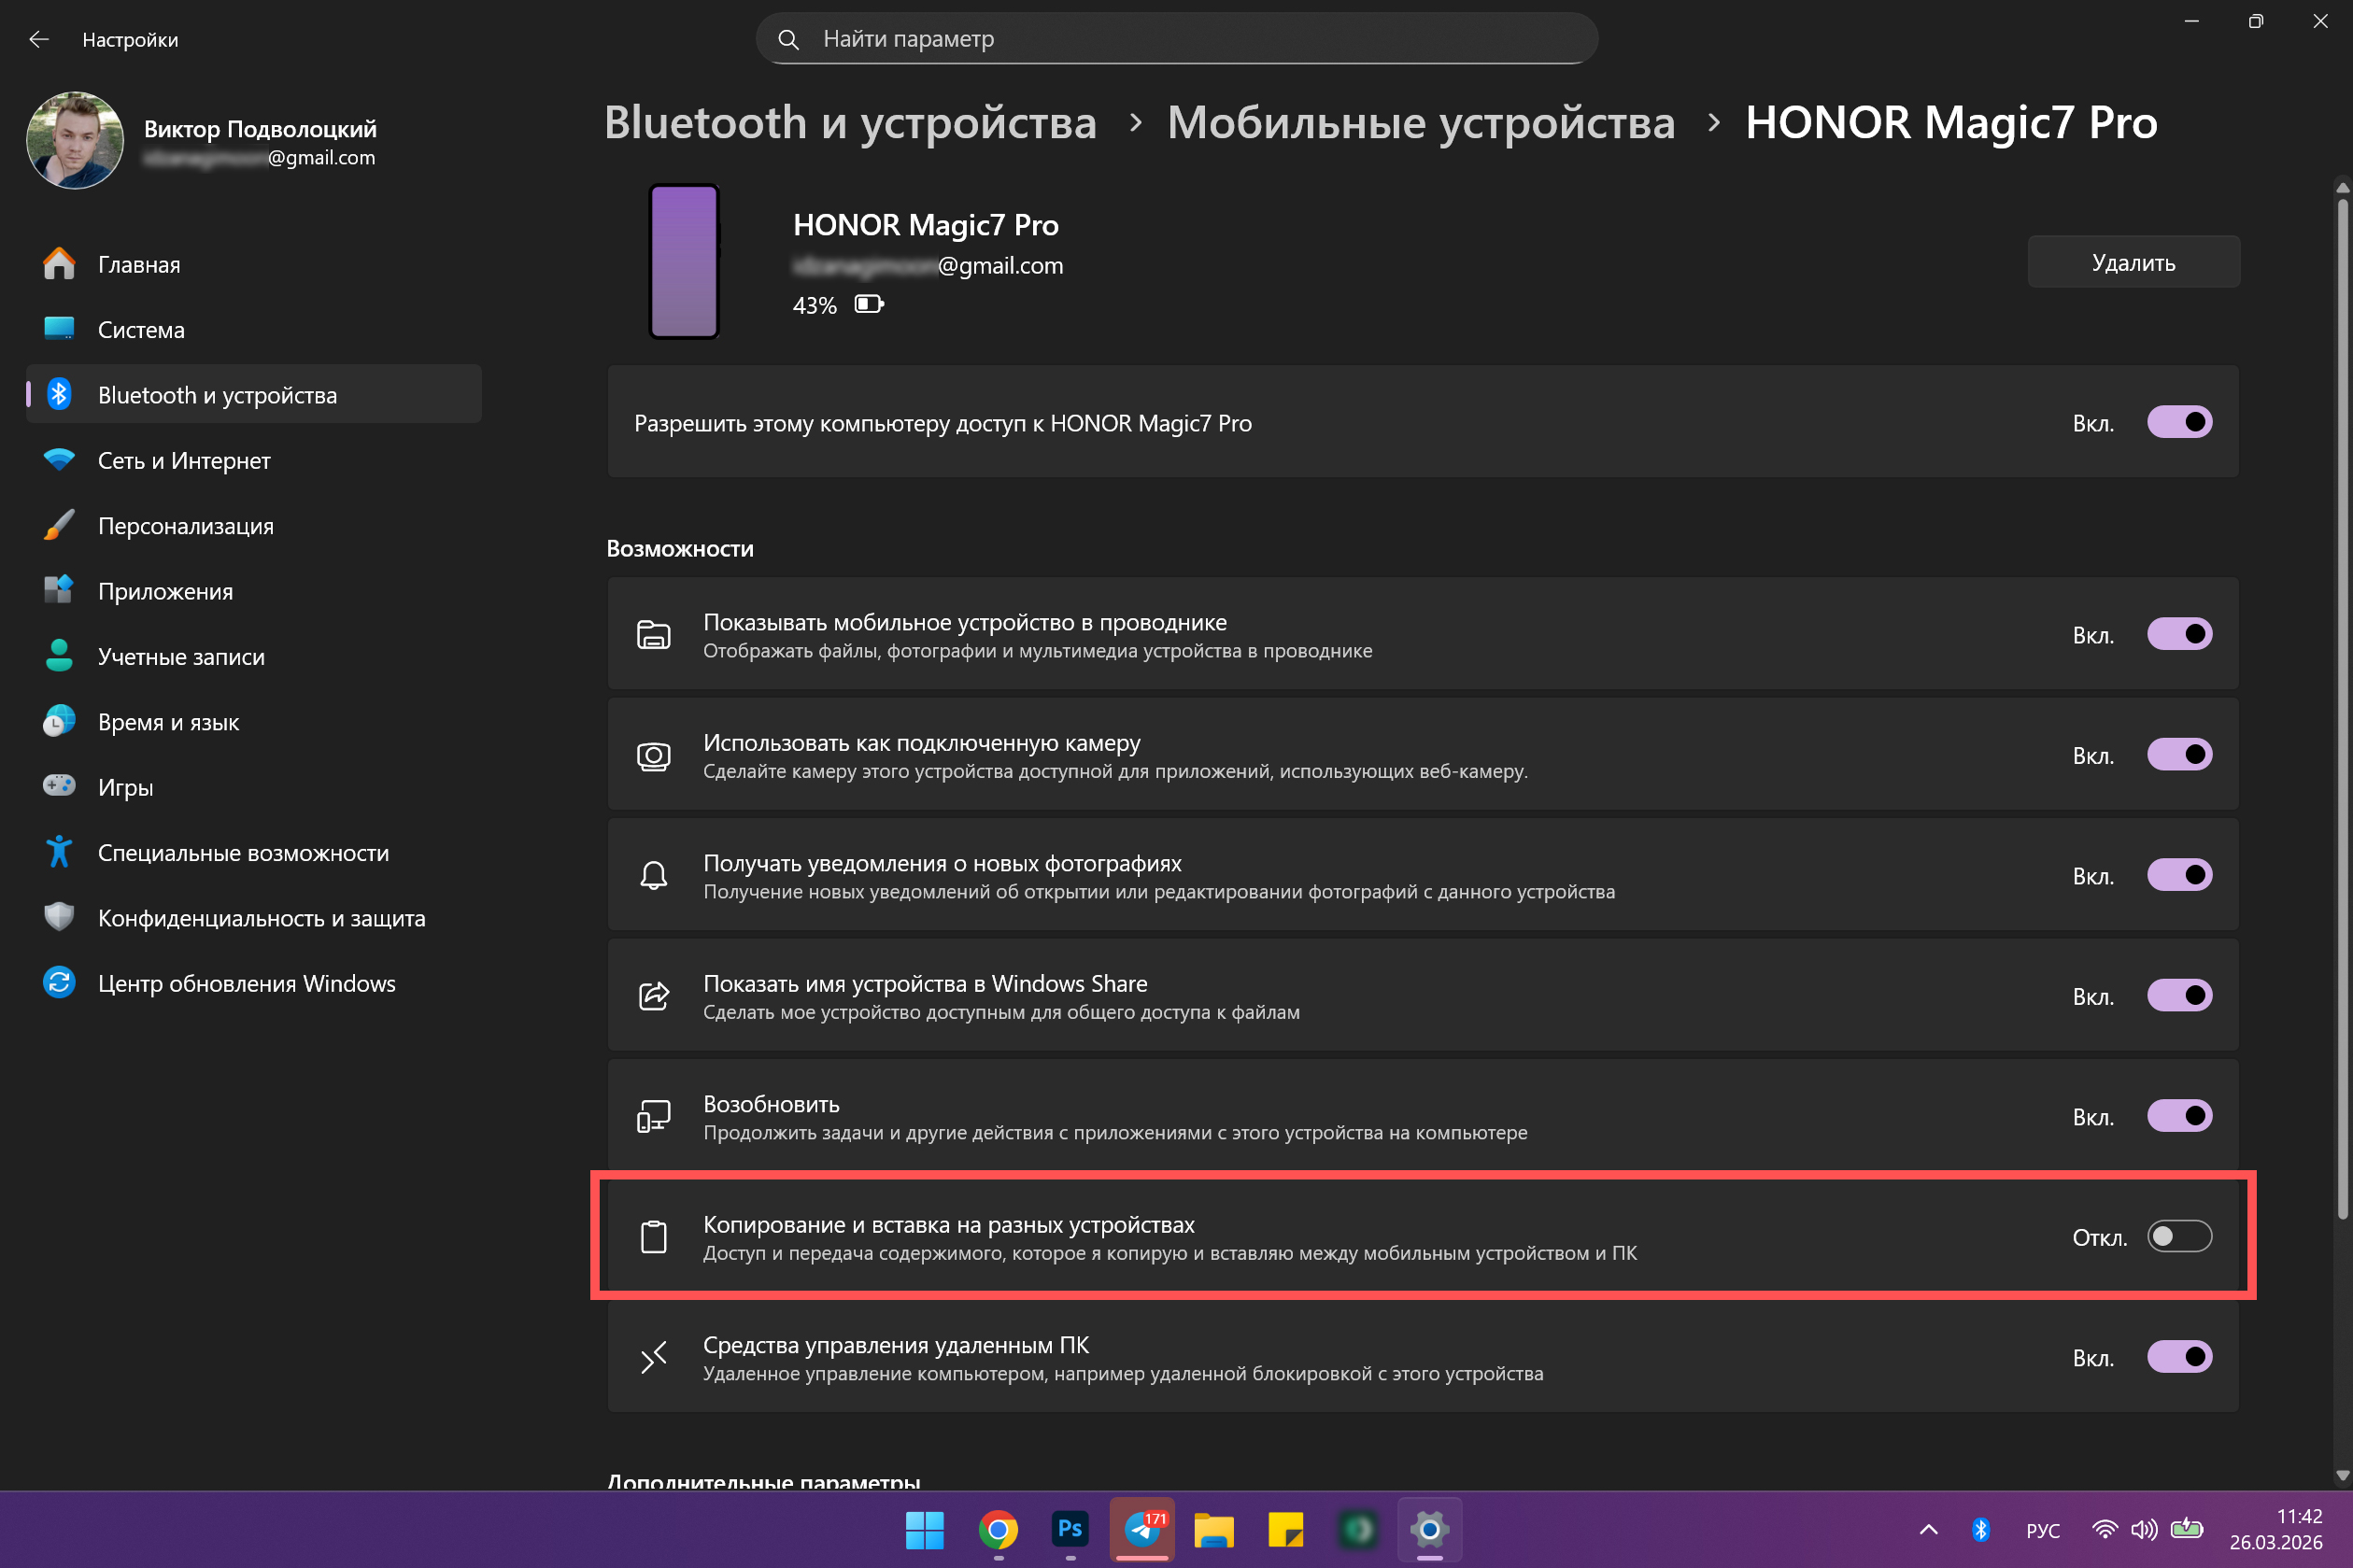Image resolution: width=2353 pixels, height=1568 pixels.
Task: Turn off Возобновить feature toggle
Action: 2180,1116
